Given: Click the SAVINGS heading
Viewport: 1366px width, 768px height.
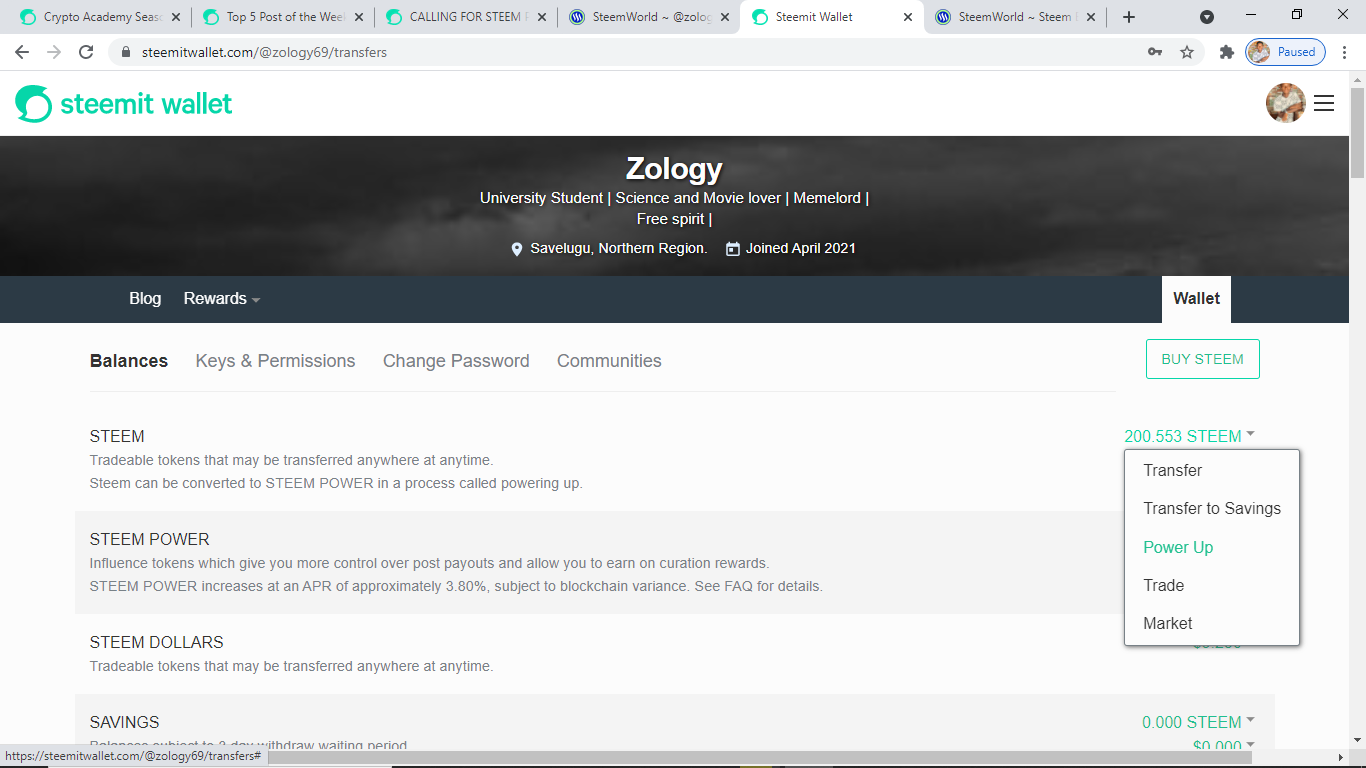Looking at the screenshot, I should pyautogui.click(x=124, y=722).
